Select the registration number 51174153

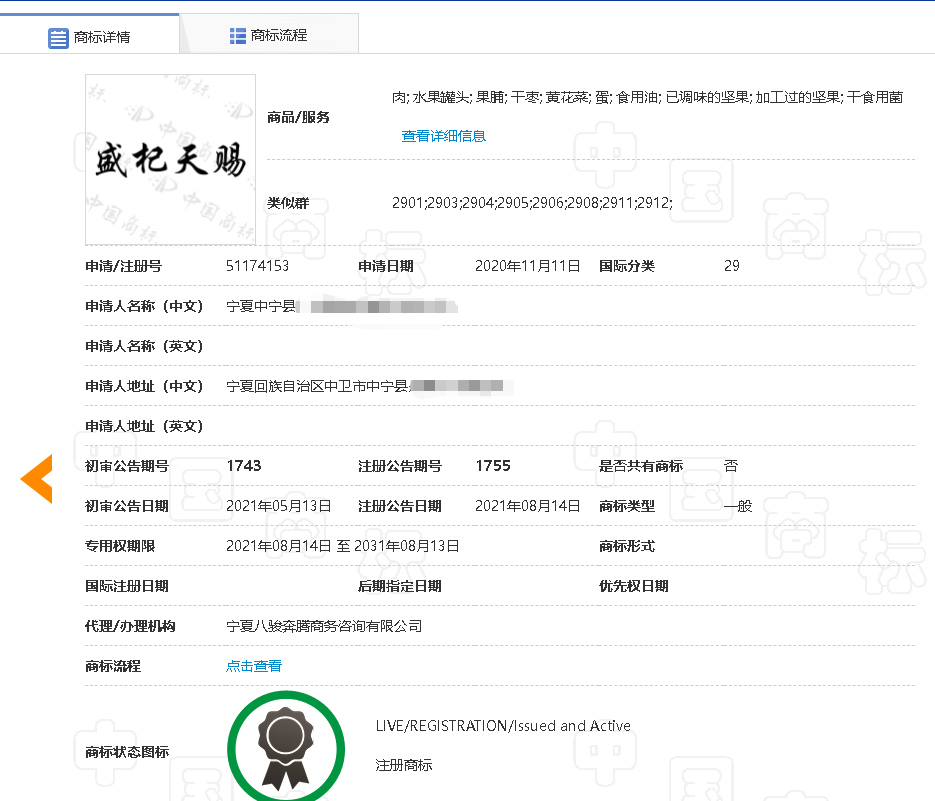(x=257, y=266)
